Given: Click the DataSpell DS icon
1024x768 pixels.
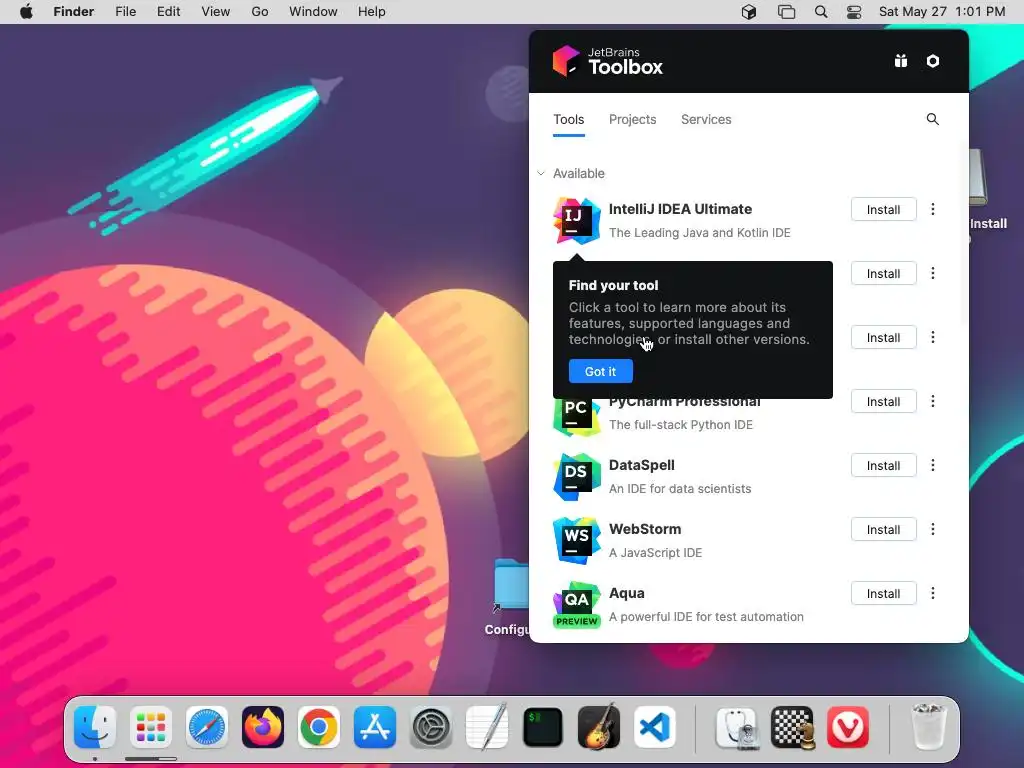Looking at the screenshot, I should click(576, 477).
